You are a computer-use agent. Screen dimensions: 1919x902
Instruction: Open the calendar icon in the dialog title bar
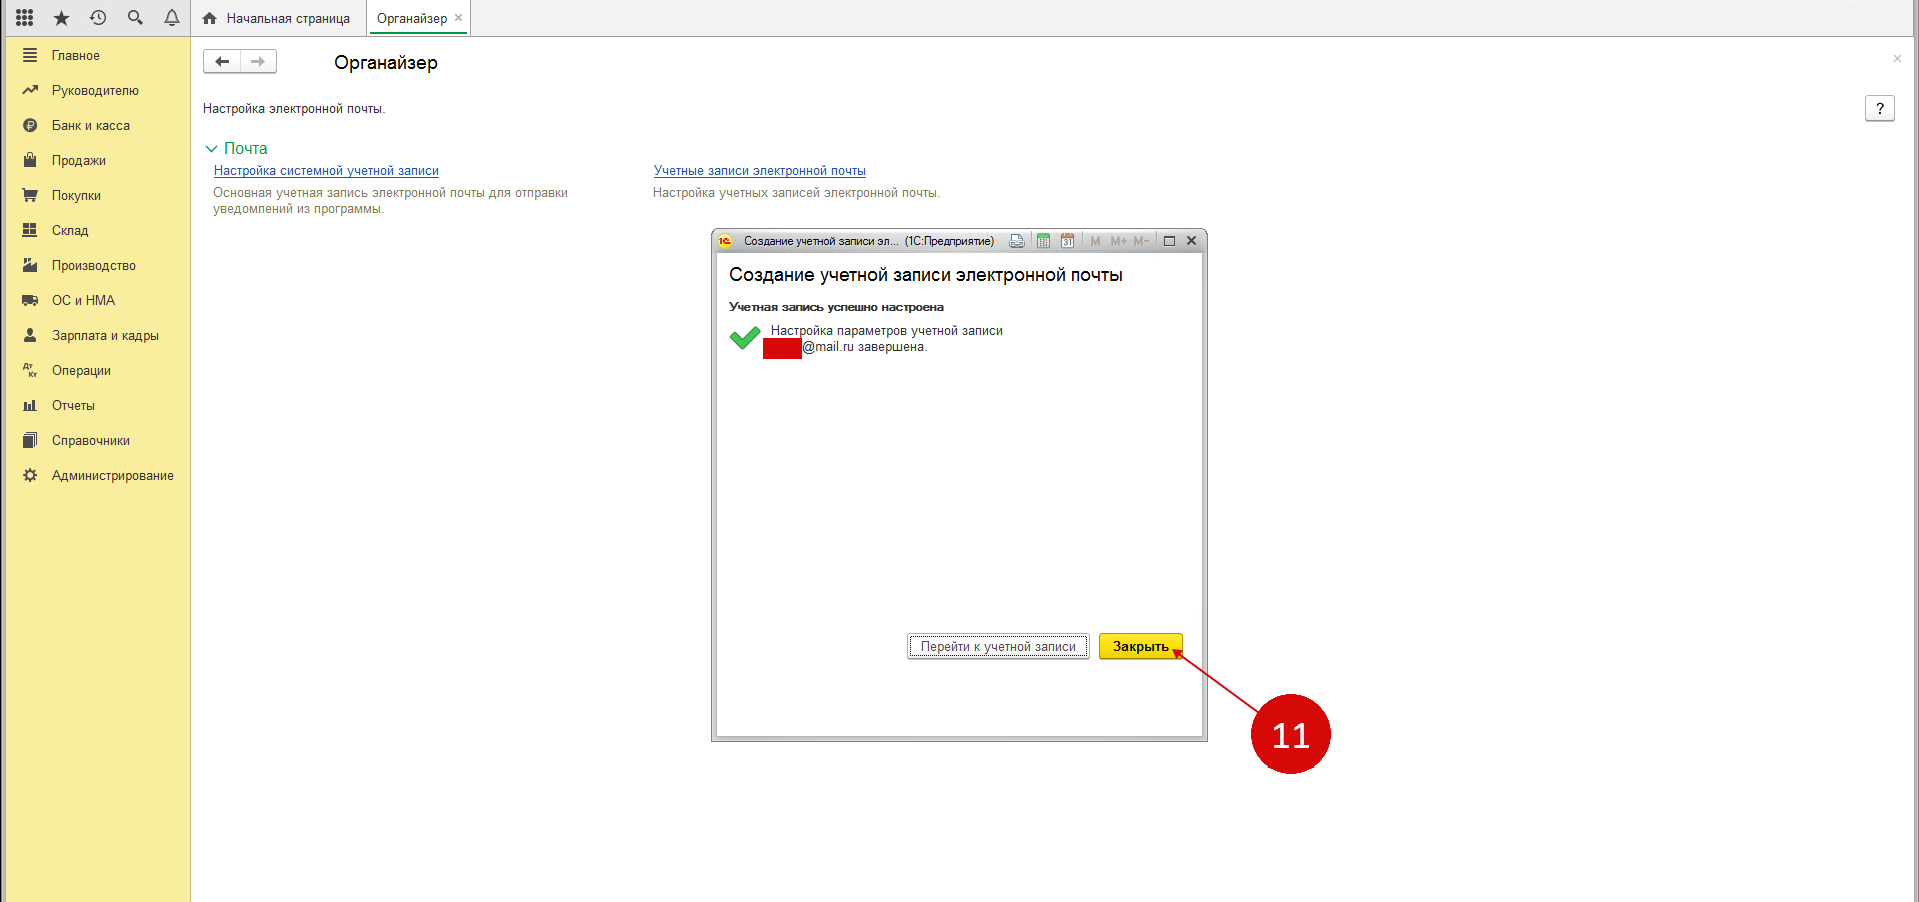(x=1068, y=241)
